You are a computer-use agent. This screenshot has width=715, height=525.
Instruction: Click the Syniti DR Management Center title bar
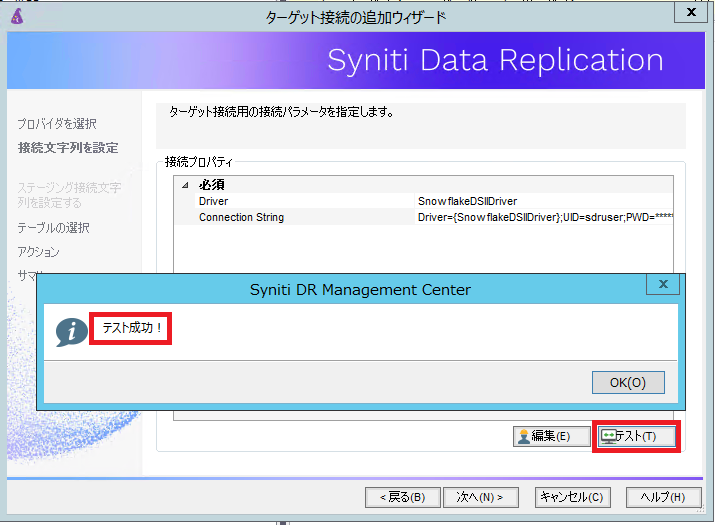[360, 290]
